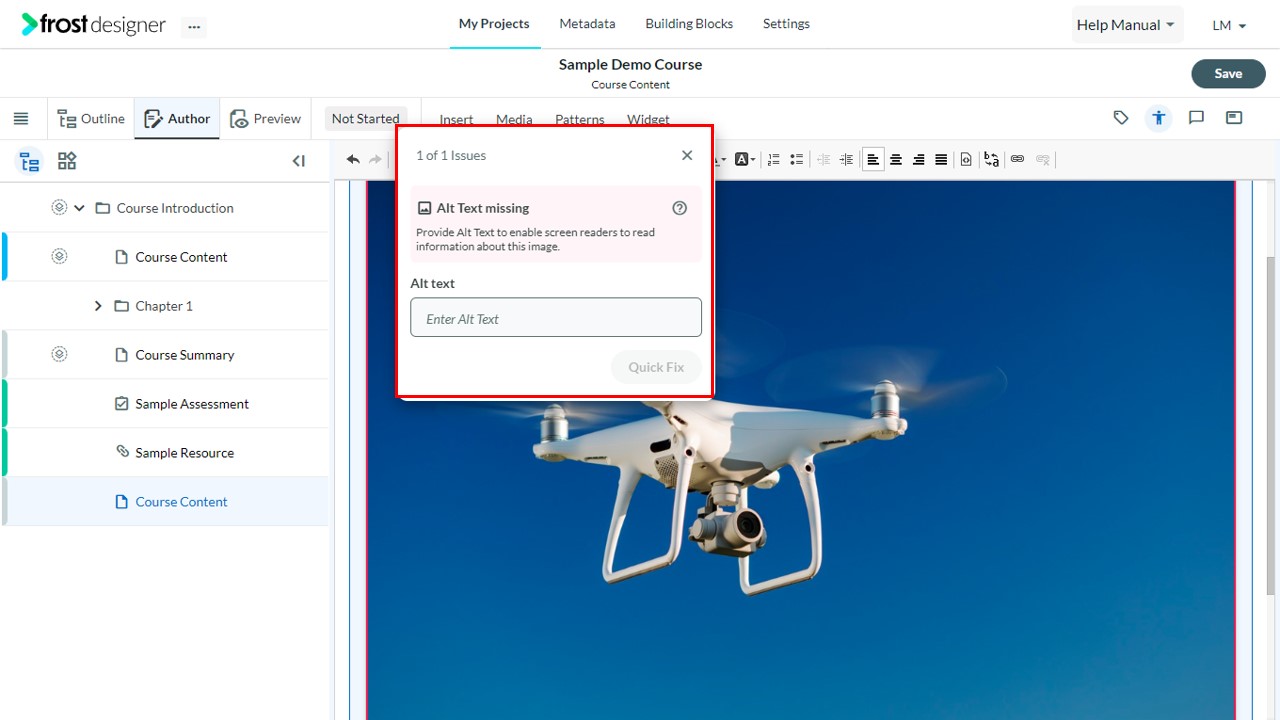Open the Patterns menu

(x=580, y=119)
